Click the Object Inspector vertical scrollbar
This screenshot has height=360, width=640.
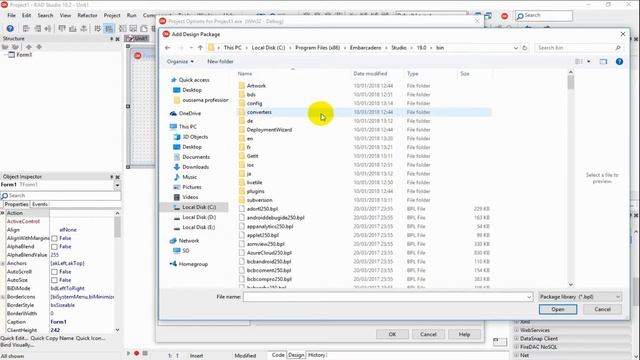click(118, 271)
